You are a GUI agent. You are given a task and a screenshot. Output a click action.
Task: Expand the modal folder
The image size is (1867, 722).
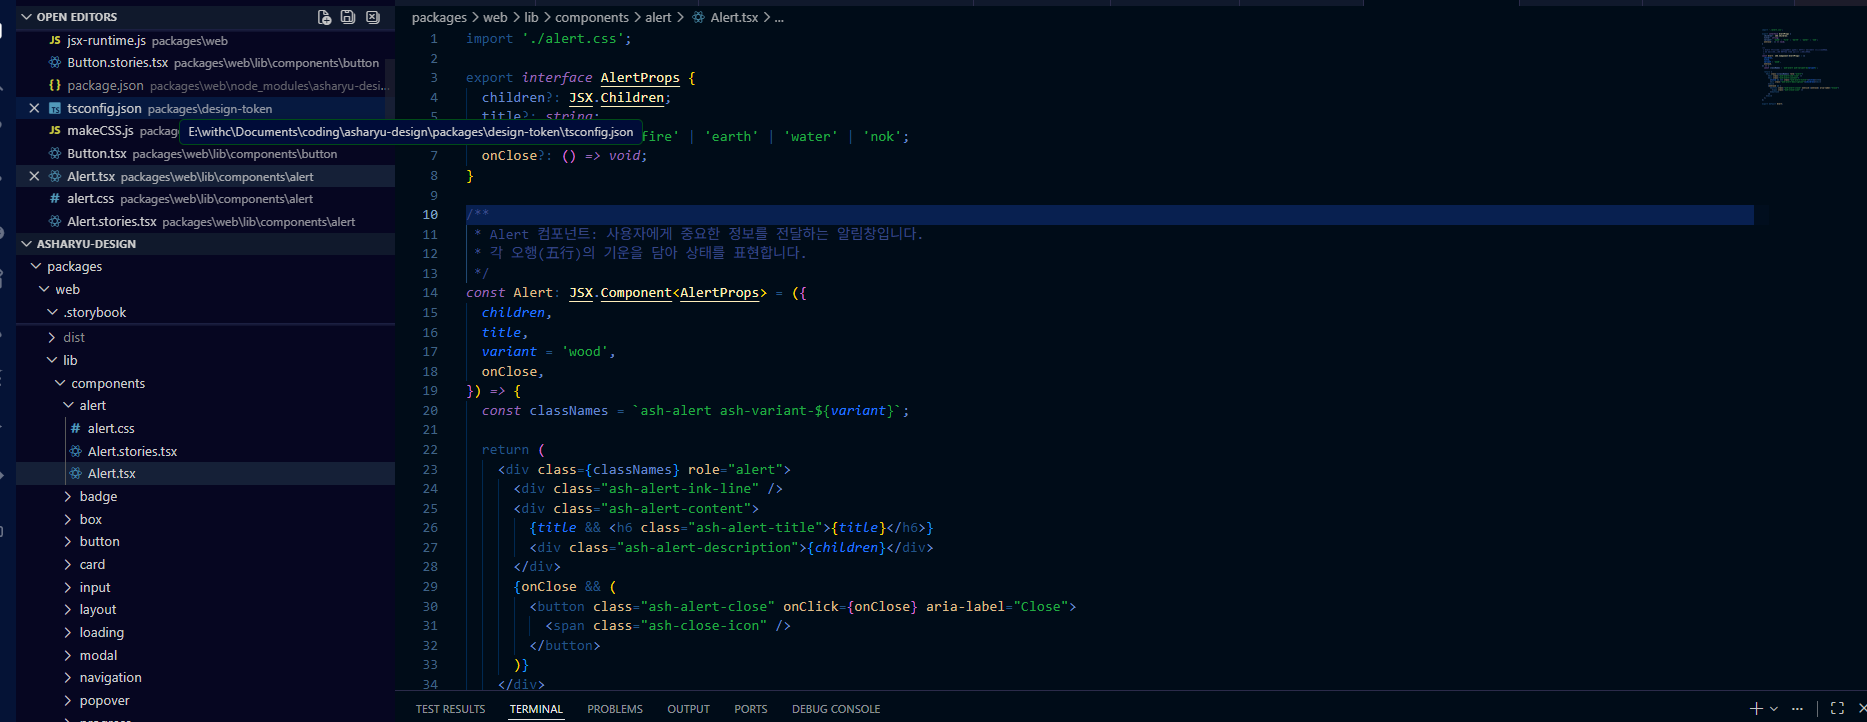point(68,655)
